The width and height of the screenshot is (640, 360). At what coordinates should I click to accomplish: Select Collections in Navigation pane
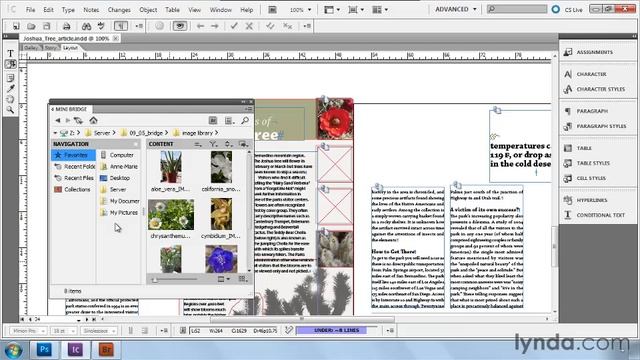point(72,189)
